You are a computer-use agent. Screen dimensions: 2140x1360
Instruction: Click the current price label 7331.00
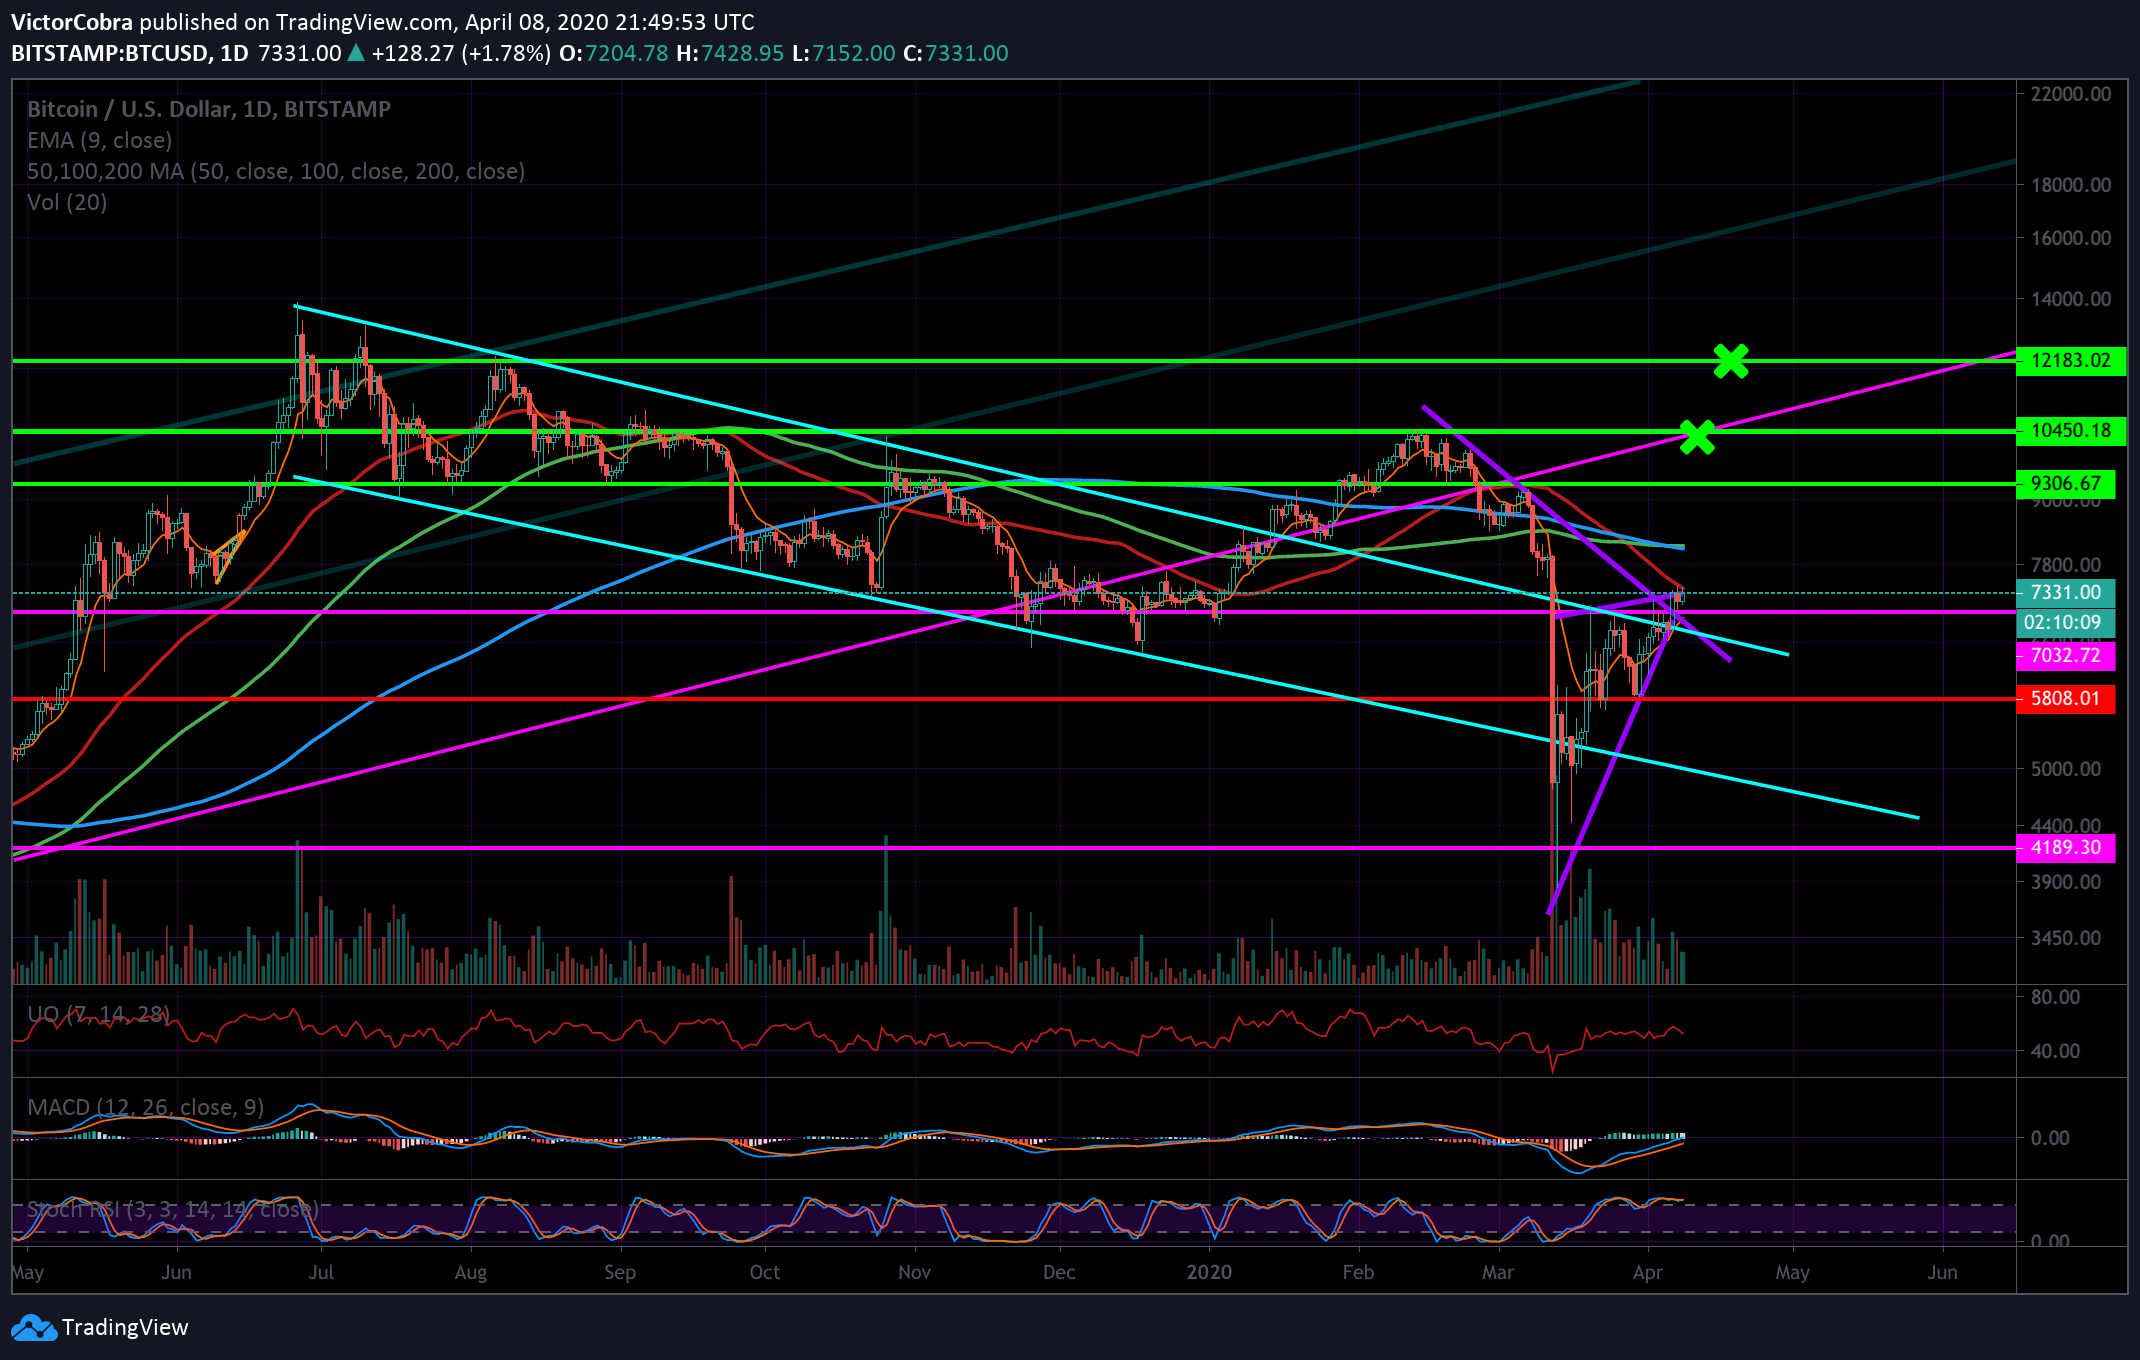(x=2066, y=592)
